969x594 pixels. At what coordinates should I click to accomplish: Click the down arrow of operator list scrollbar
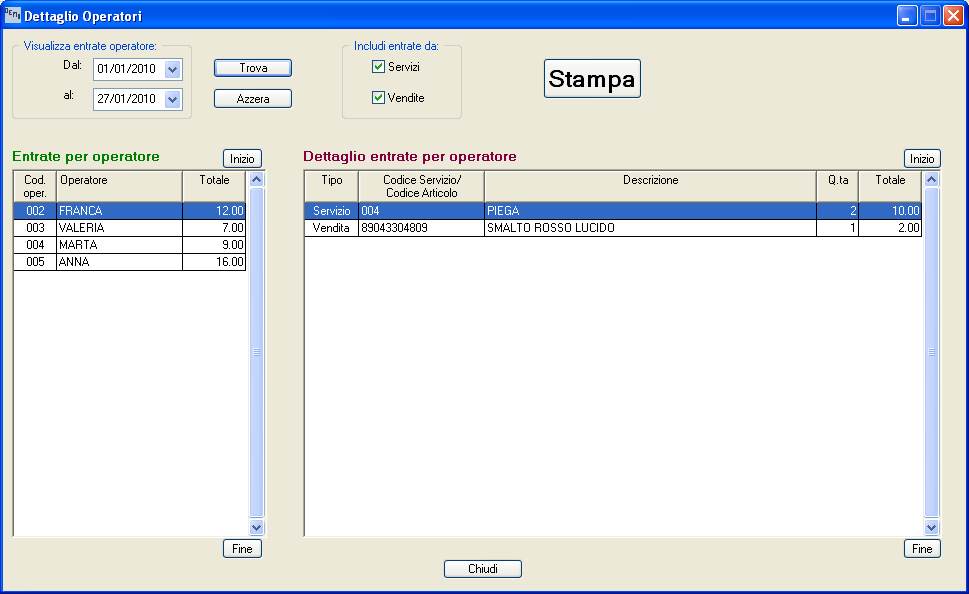click(256, 527)
